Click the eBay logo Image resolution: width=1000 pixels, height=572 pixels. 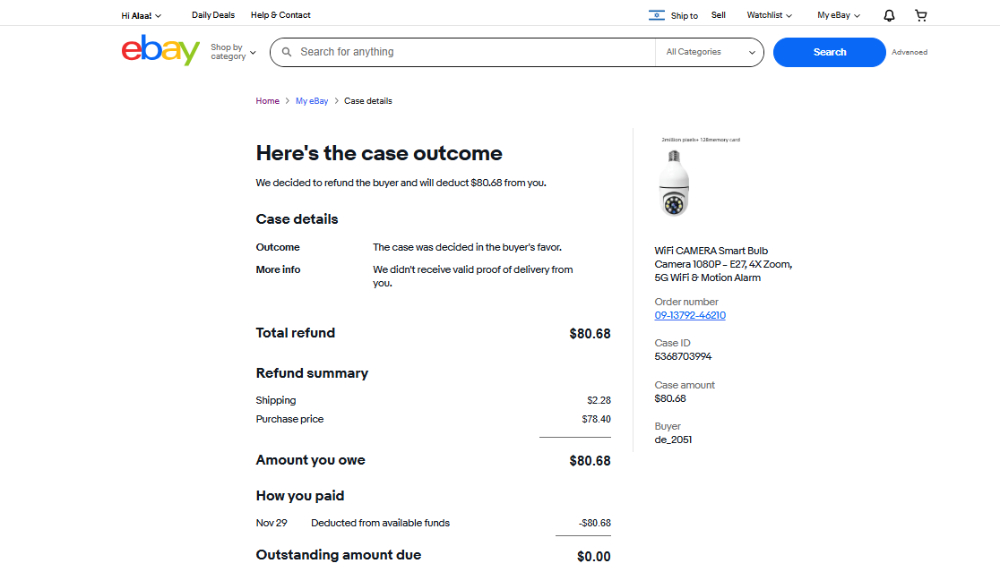point(160,51)
